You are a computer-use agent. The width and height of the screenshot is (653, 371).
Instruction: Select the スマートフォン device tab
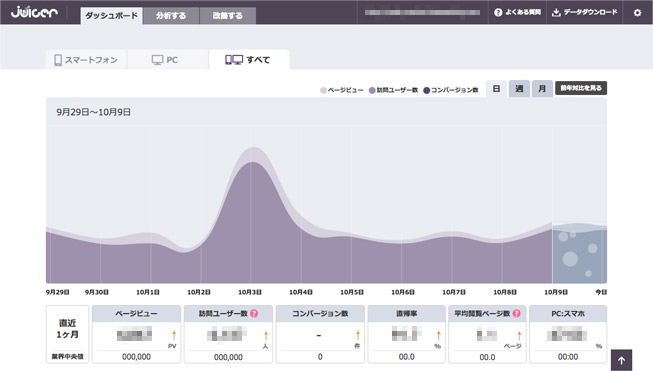click(86, 60)
